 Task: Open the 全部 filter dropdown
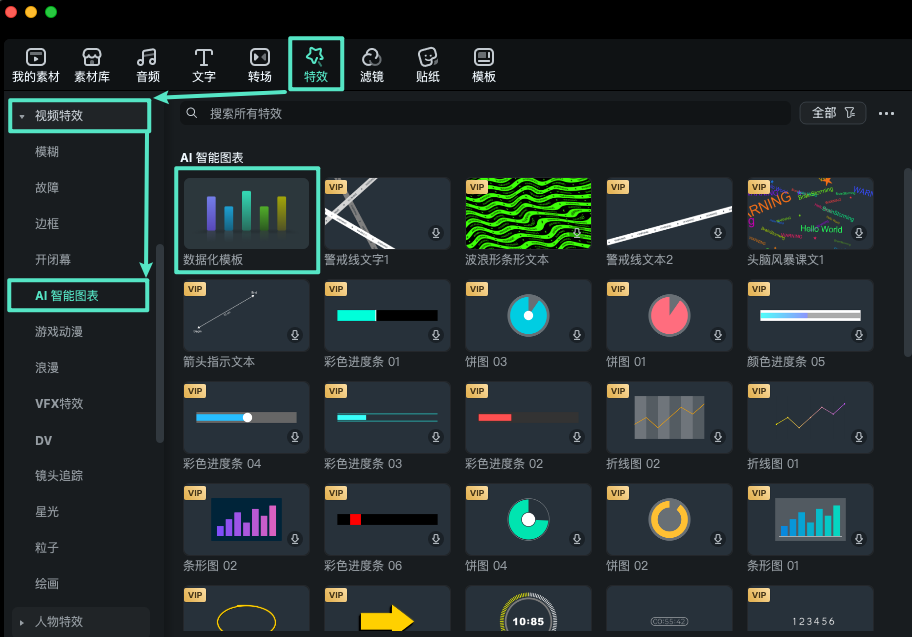[833, 113]
